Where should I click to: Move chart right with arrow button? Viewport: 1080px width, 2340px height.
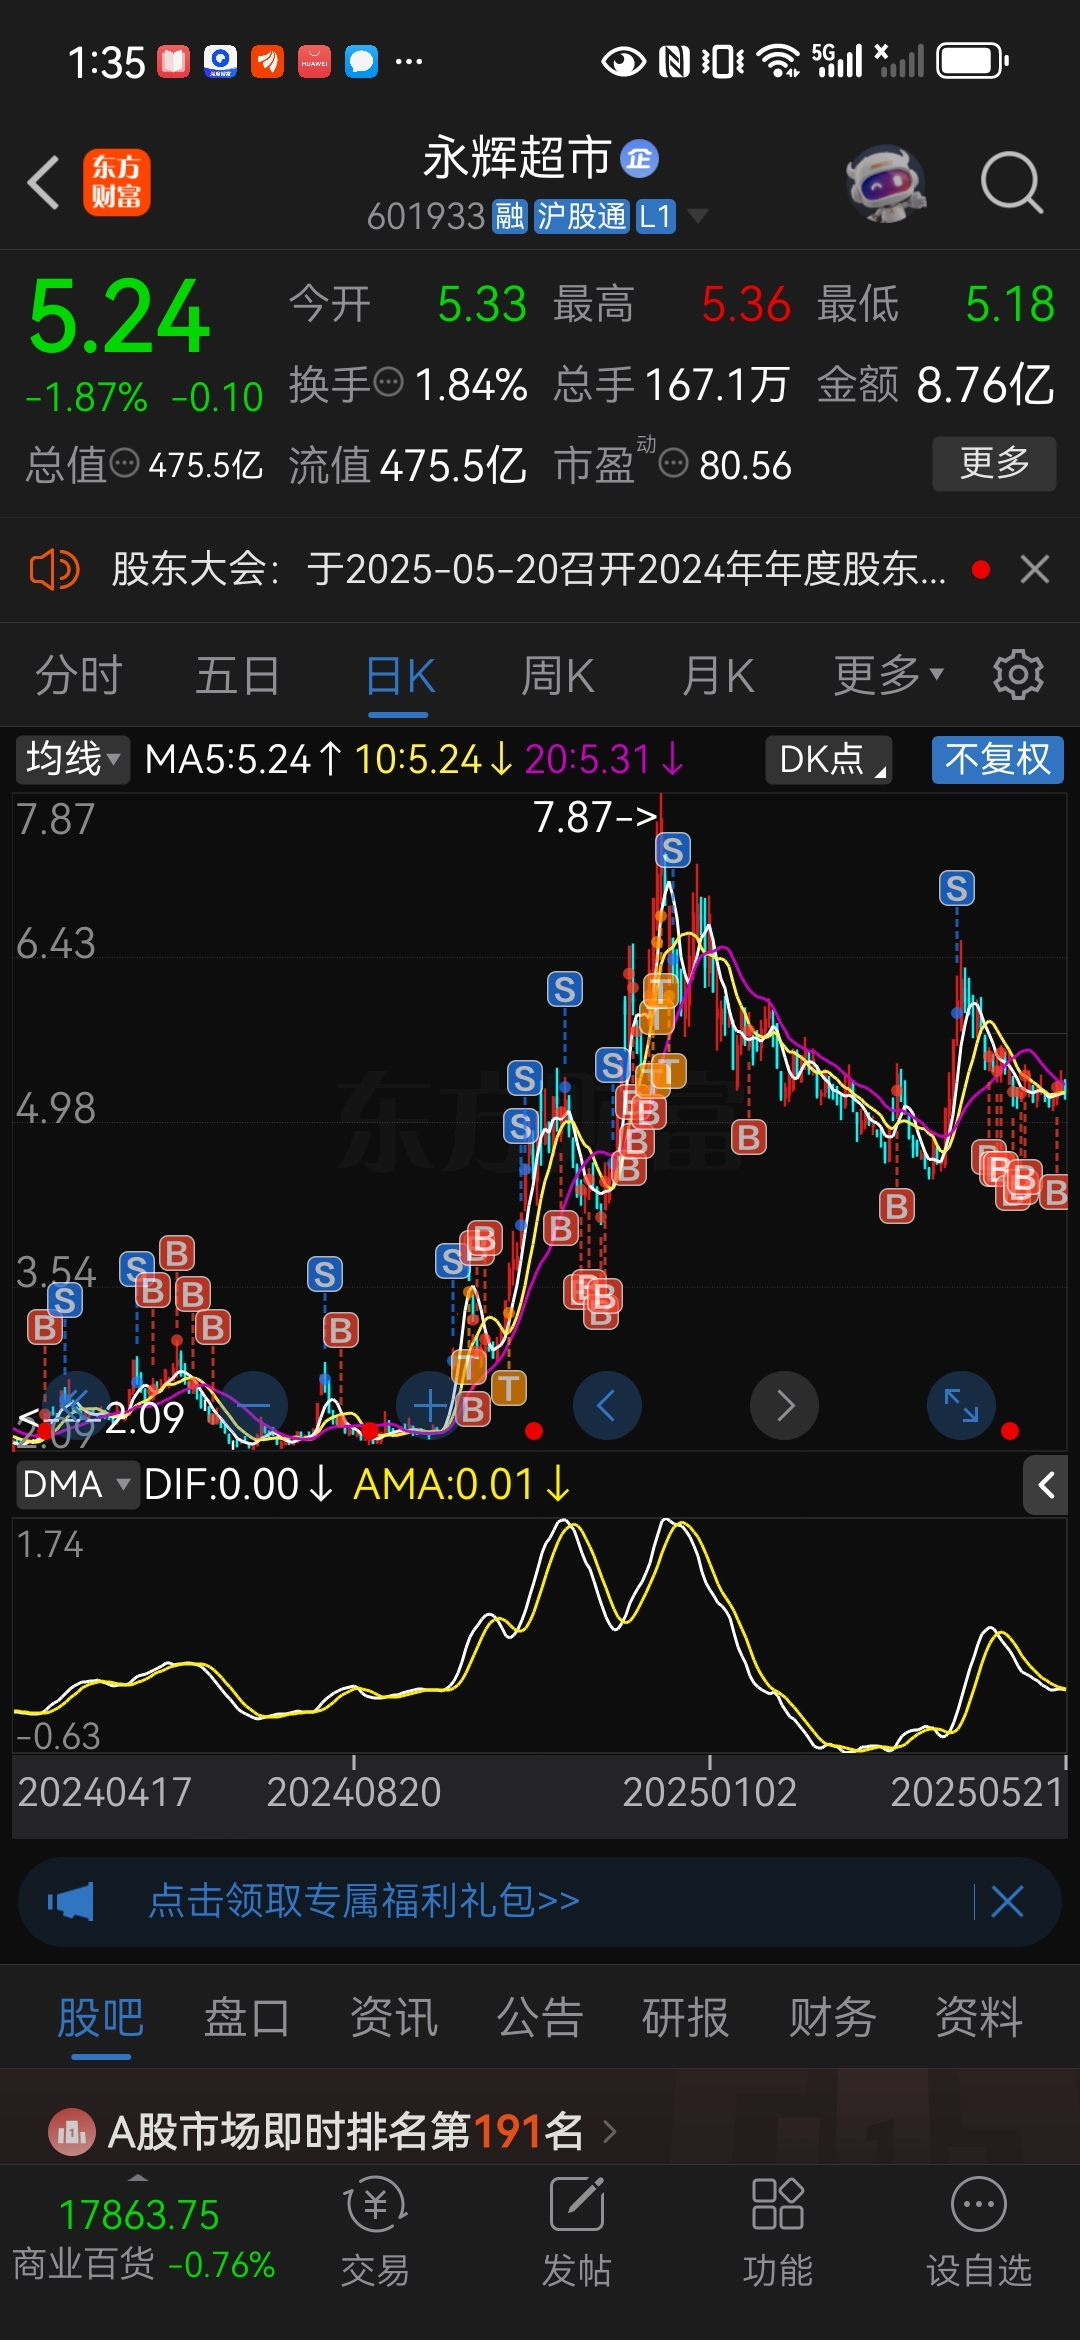pyautogui.click(x=785, y=1406)
